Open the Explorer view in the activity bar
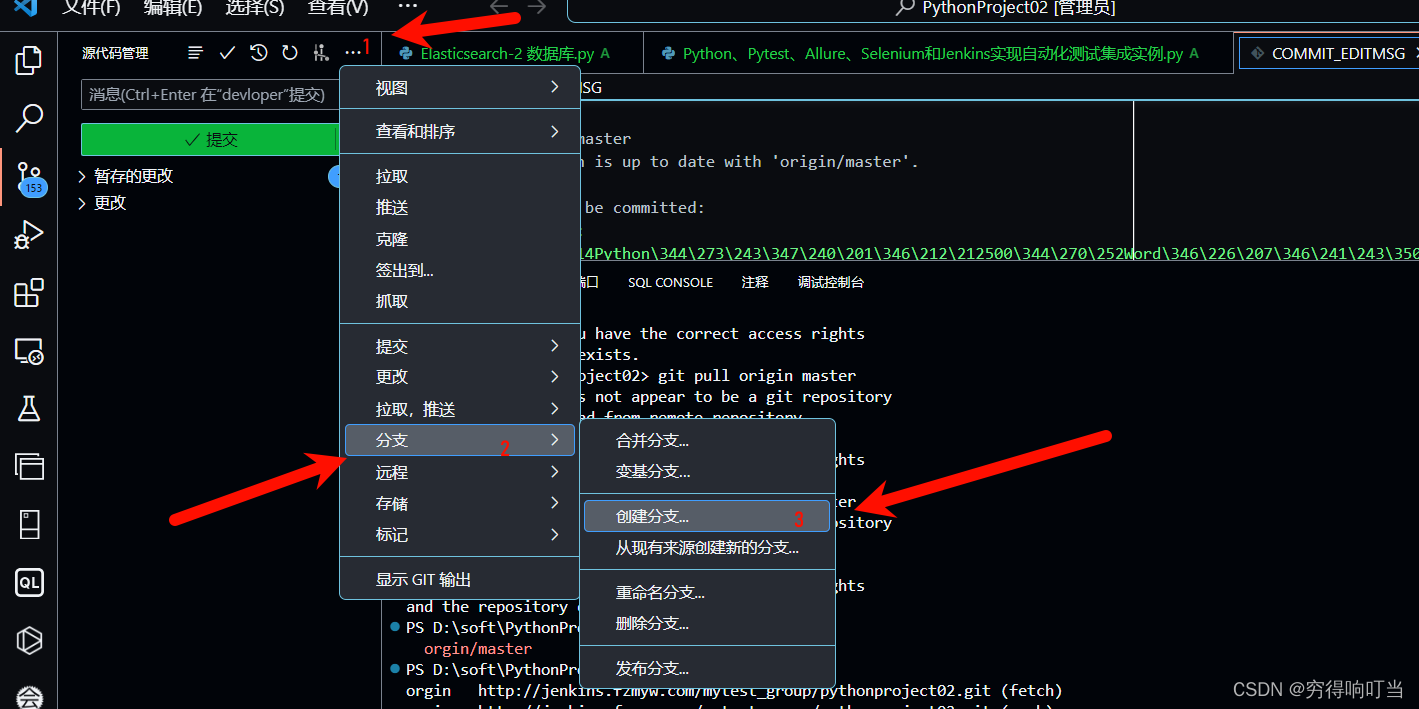1419x709 pixels. (28, 60)
